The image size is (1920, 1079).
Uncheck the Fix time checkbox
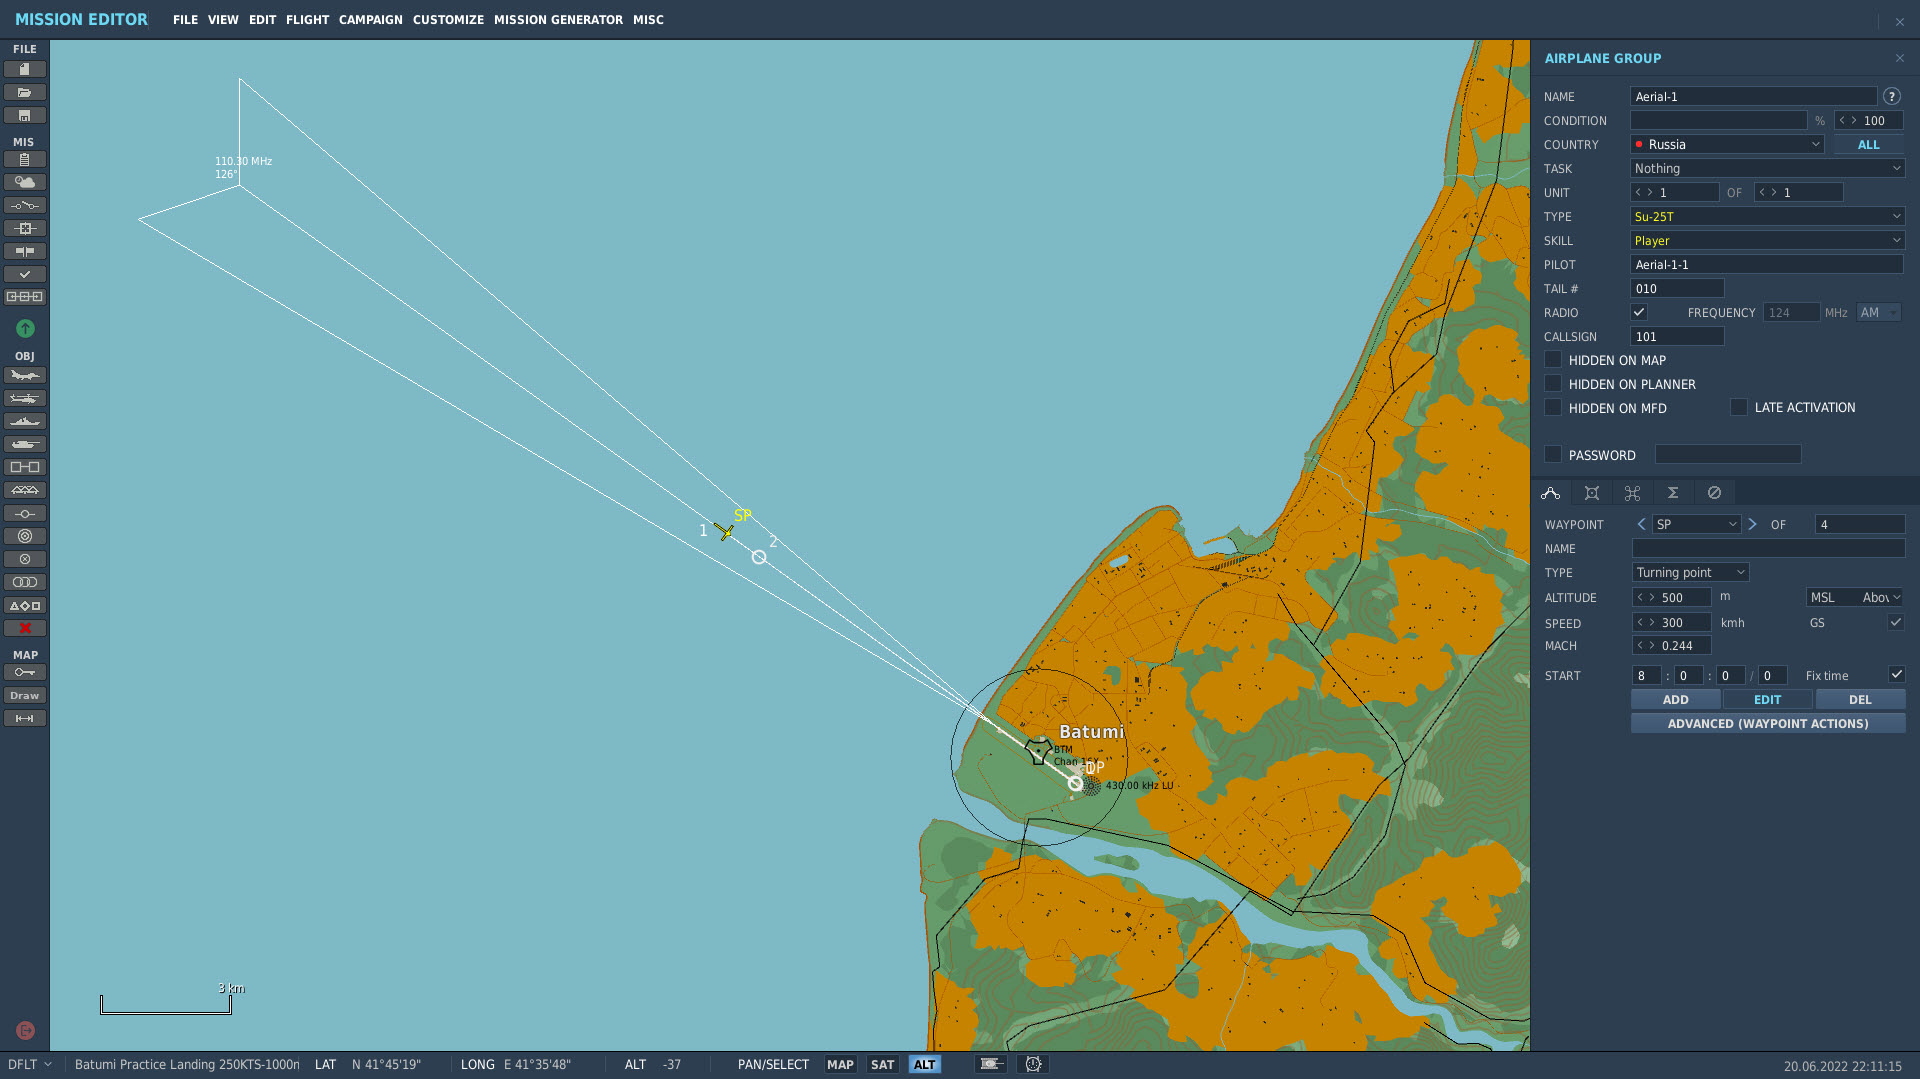click(x=1895, y=675)
